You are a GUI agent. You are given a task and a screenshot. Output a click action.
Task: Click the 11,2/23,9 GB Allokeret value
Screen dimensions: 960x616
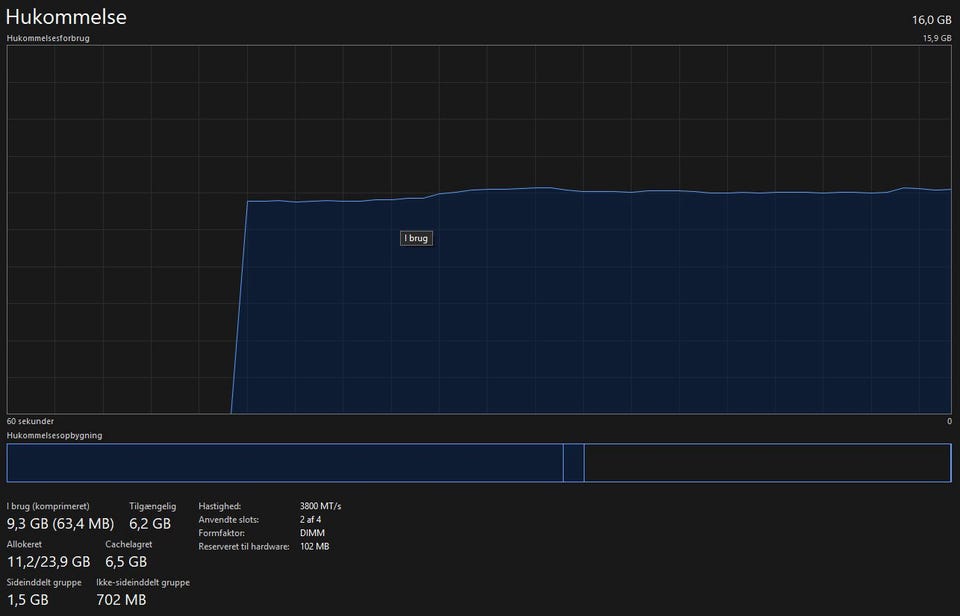pos(48,561)
